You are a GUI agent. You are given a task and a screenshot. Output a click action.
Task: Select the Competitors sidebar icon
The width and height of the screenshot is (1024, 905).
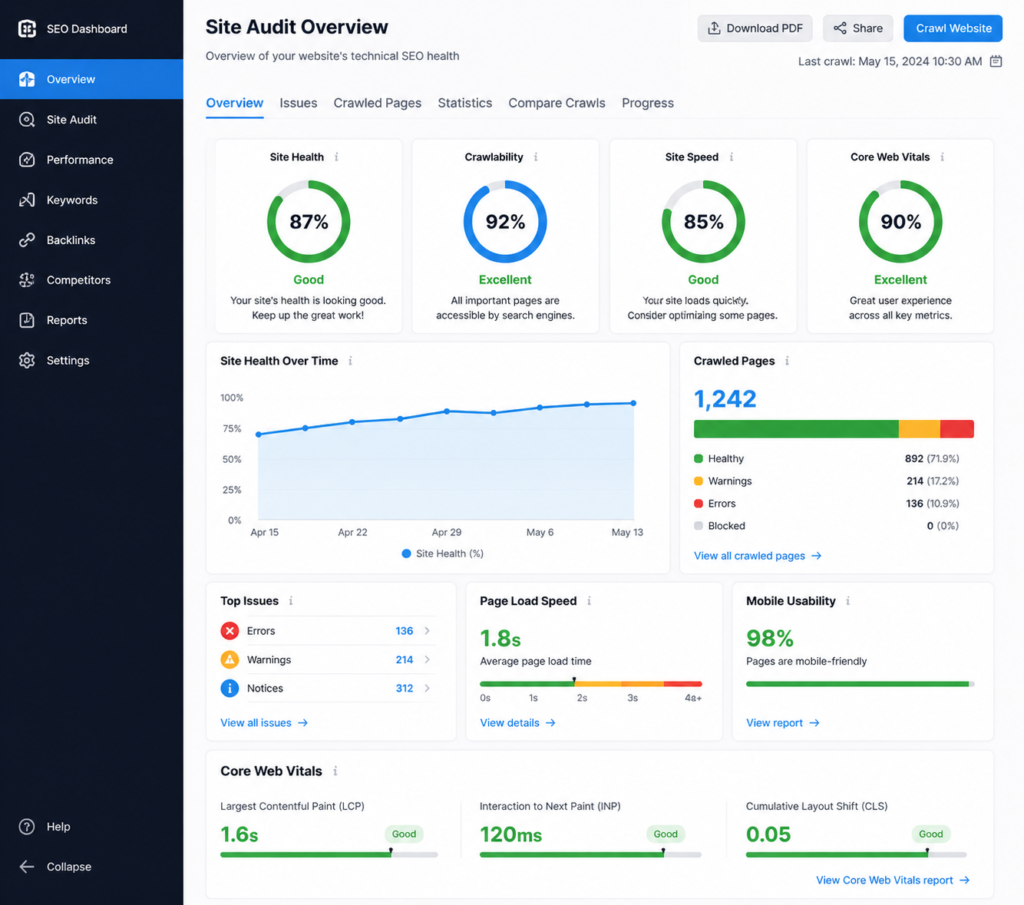[x=29, y=279]
